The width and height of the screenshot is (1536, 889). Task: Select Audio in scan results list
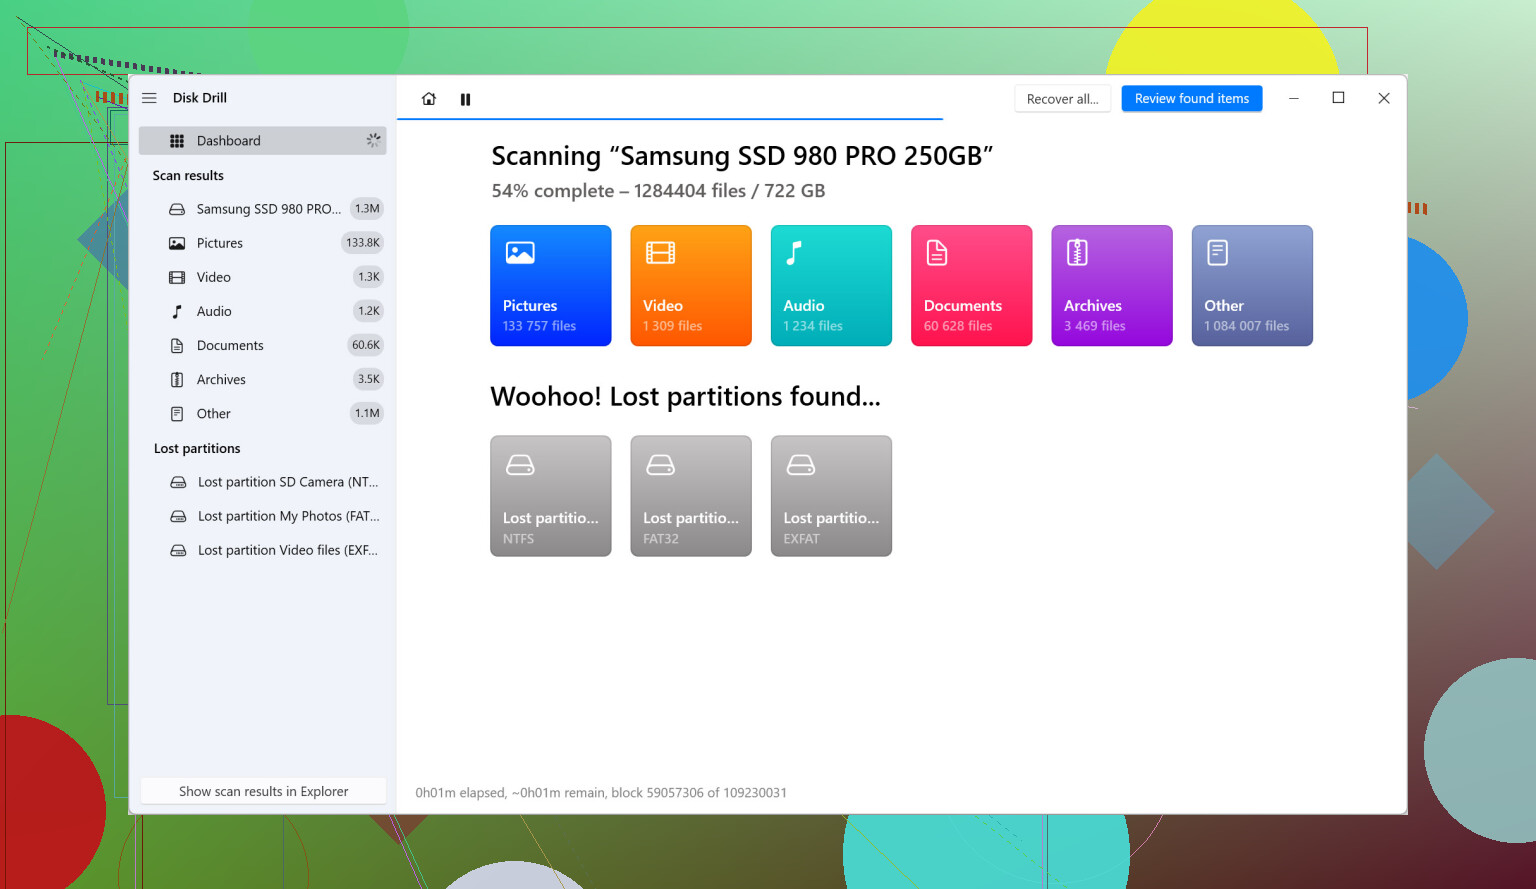[263, 311]
